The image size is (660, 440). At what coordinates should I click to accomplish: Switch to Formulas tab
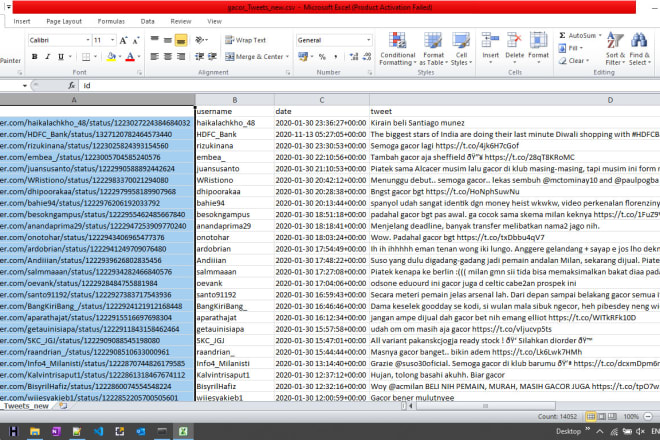111,21
